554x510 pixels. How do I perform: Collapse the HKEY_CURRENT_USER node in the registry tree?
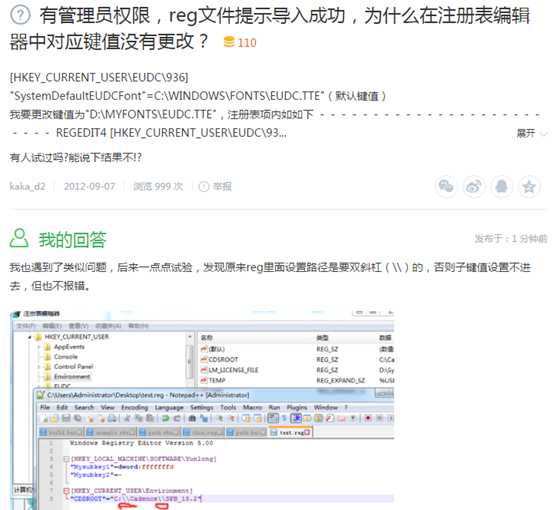[x=30, y=337]
